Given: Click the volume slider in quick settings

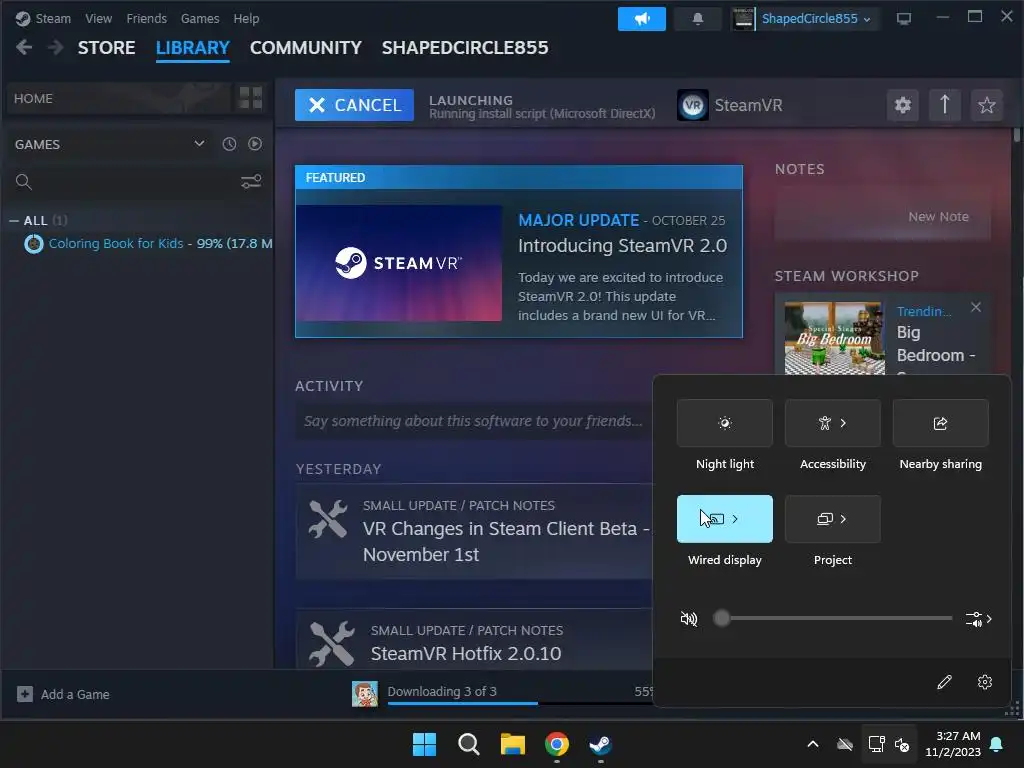Looking at the screenshot, I should pos(833,618).
